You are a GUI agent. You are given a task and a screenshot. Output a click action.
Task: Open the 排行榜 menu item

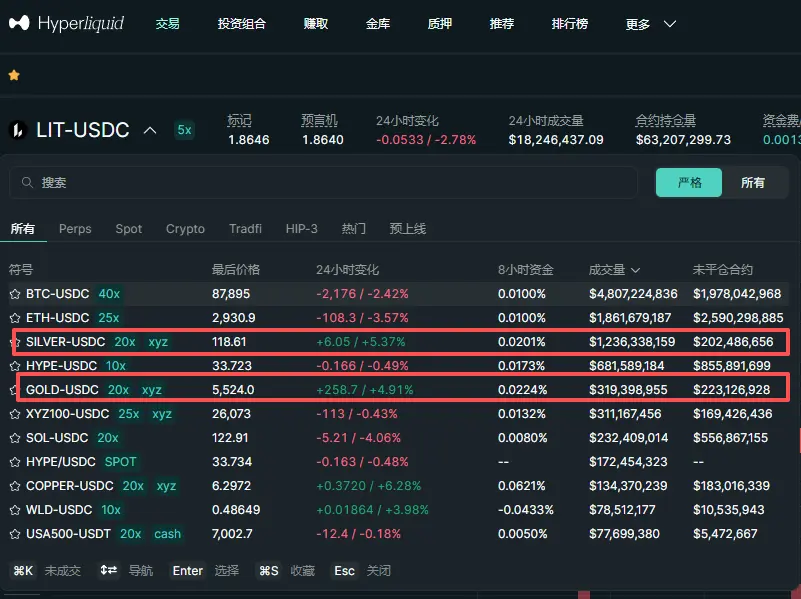point(570,23)
